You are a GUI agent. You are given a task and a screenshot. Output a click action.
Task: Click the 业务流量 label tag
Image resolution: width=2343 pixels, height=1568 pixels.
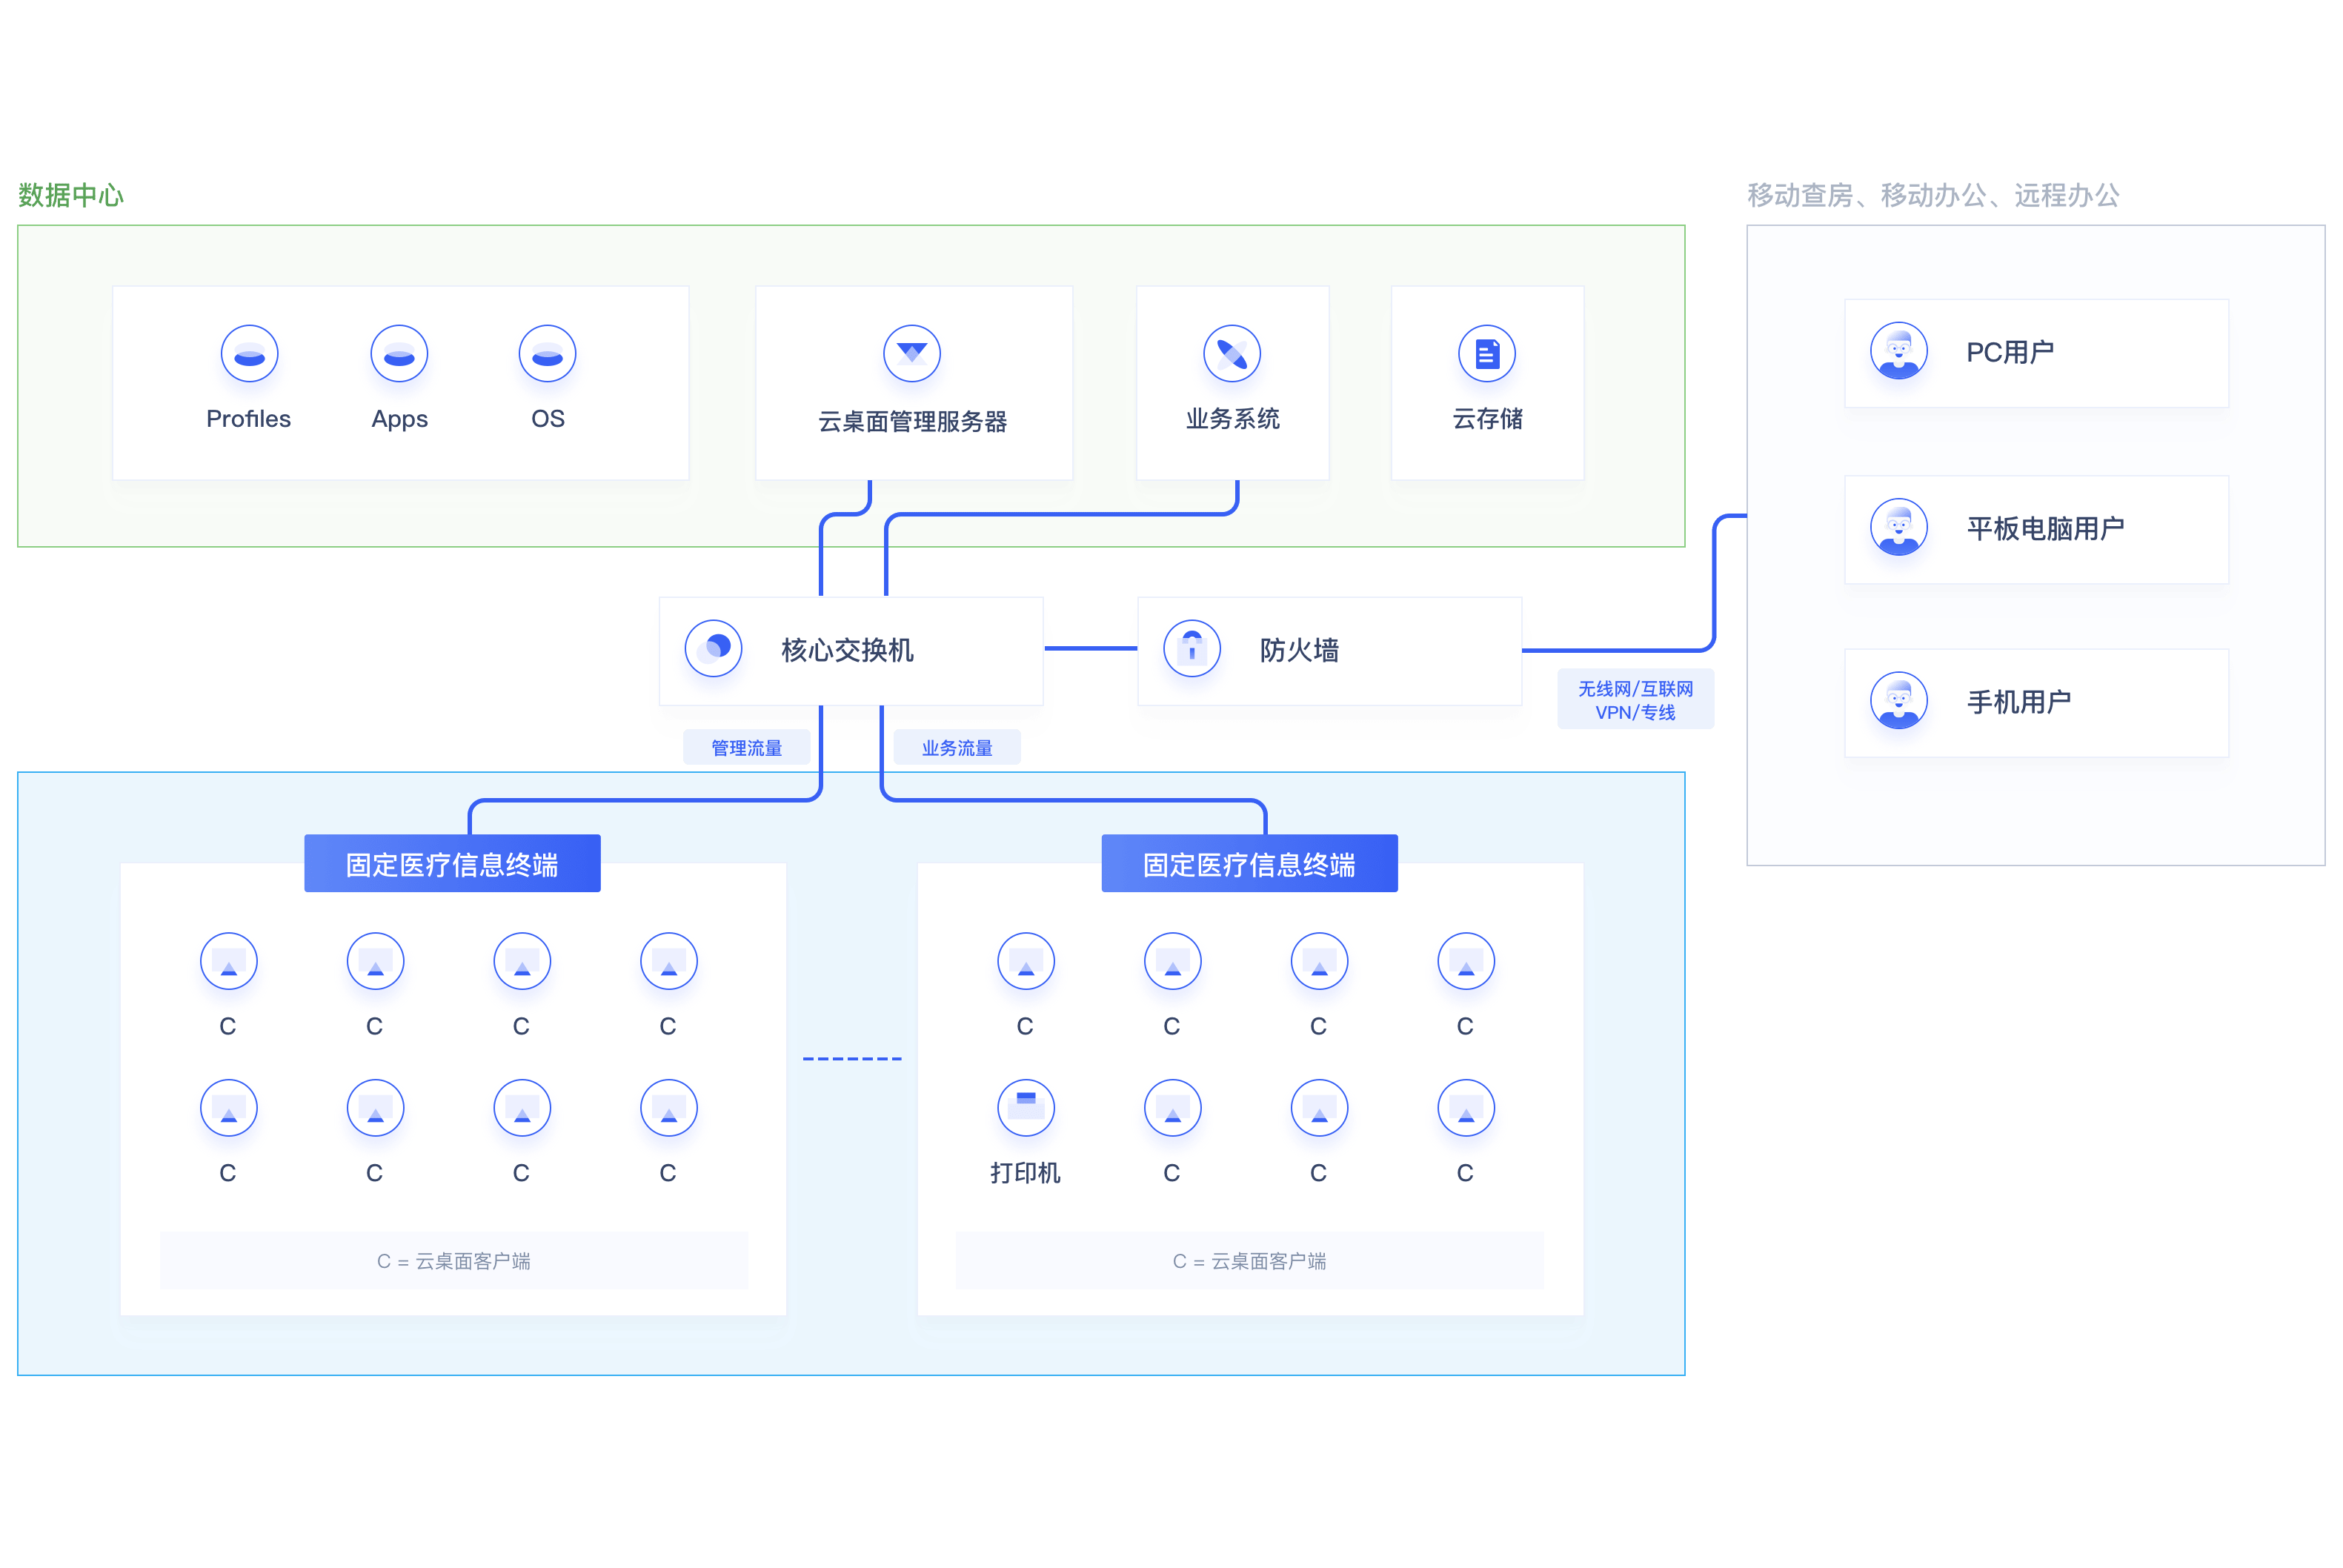[x=957, y=748]
